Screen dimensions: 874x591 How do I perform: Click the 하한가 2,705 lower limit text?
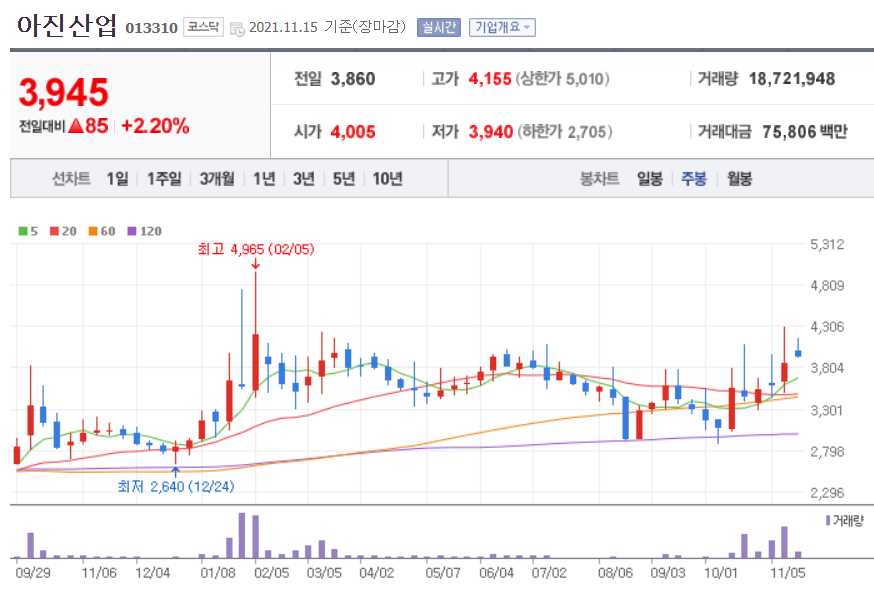point(565,132)
